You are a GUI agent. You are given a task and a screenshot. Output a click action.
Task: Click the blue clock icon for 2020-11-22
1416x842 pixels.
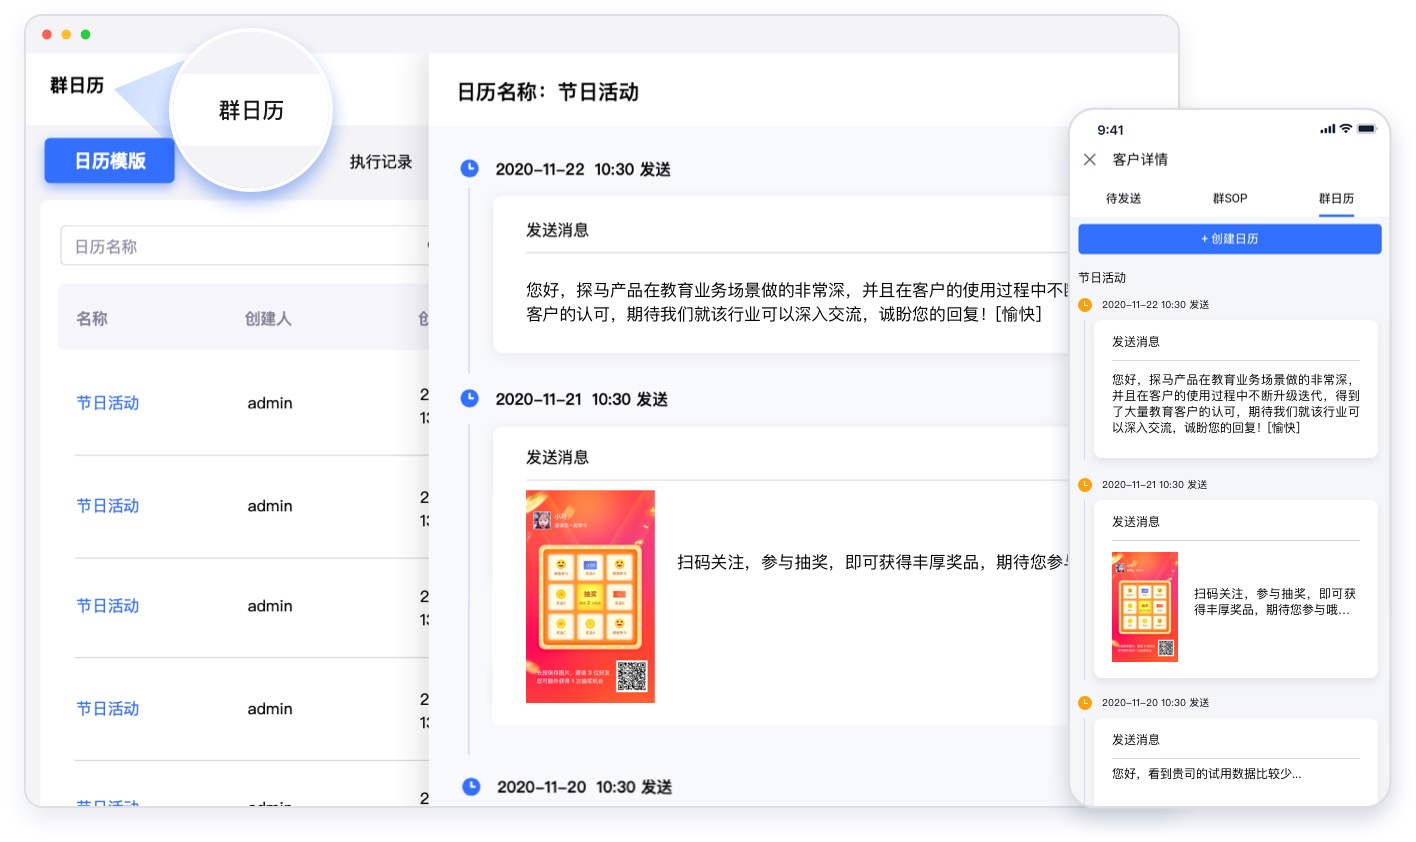coord(469,168)
